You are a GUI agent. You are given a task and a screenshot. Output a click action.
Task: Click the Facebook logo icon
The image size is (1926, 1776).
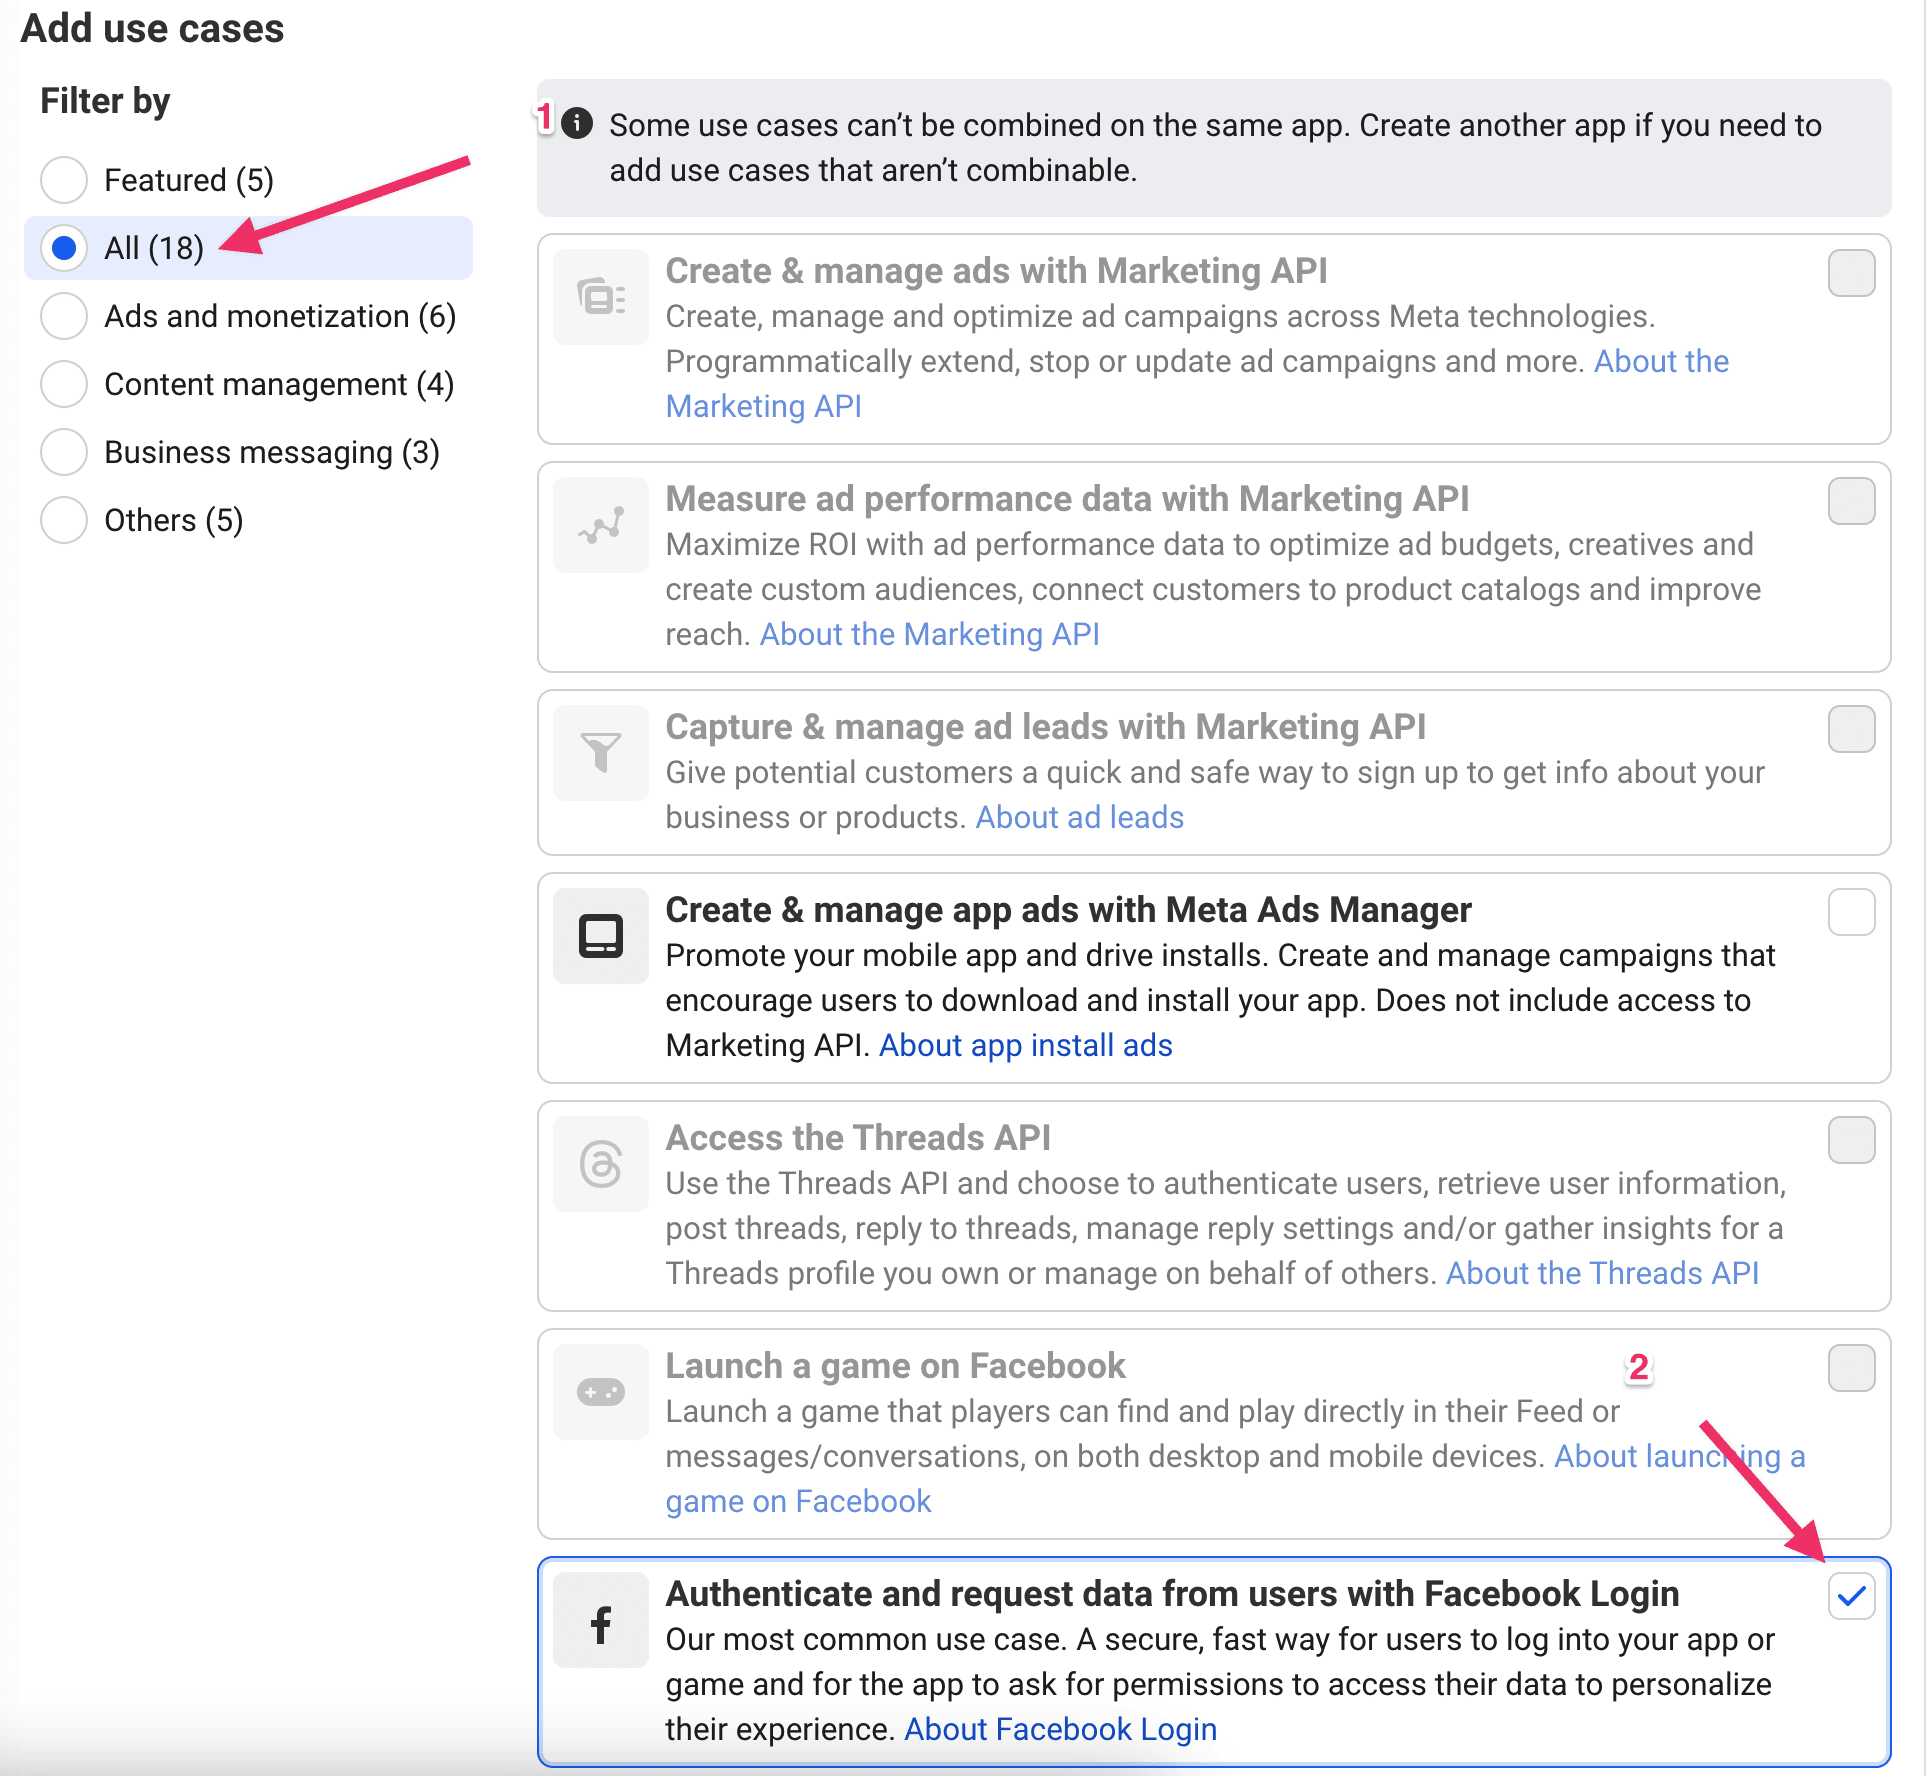click(601, 1620)
